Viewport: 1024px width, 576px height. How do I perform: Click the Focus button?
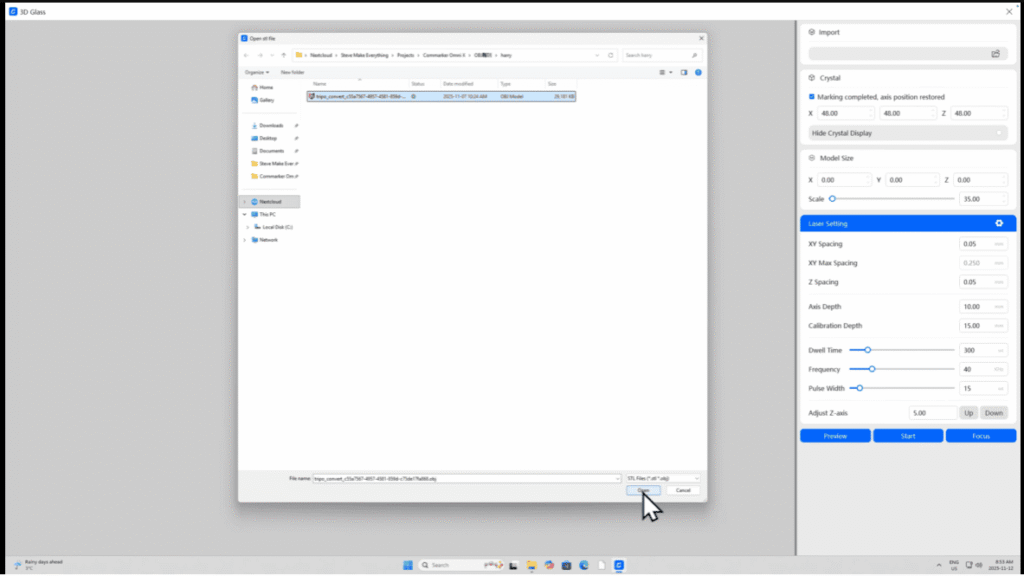980,436
